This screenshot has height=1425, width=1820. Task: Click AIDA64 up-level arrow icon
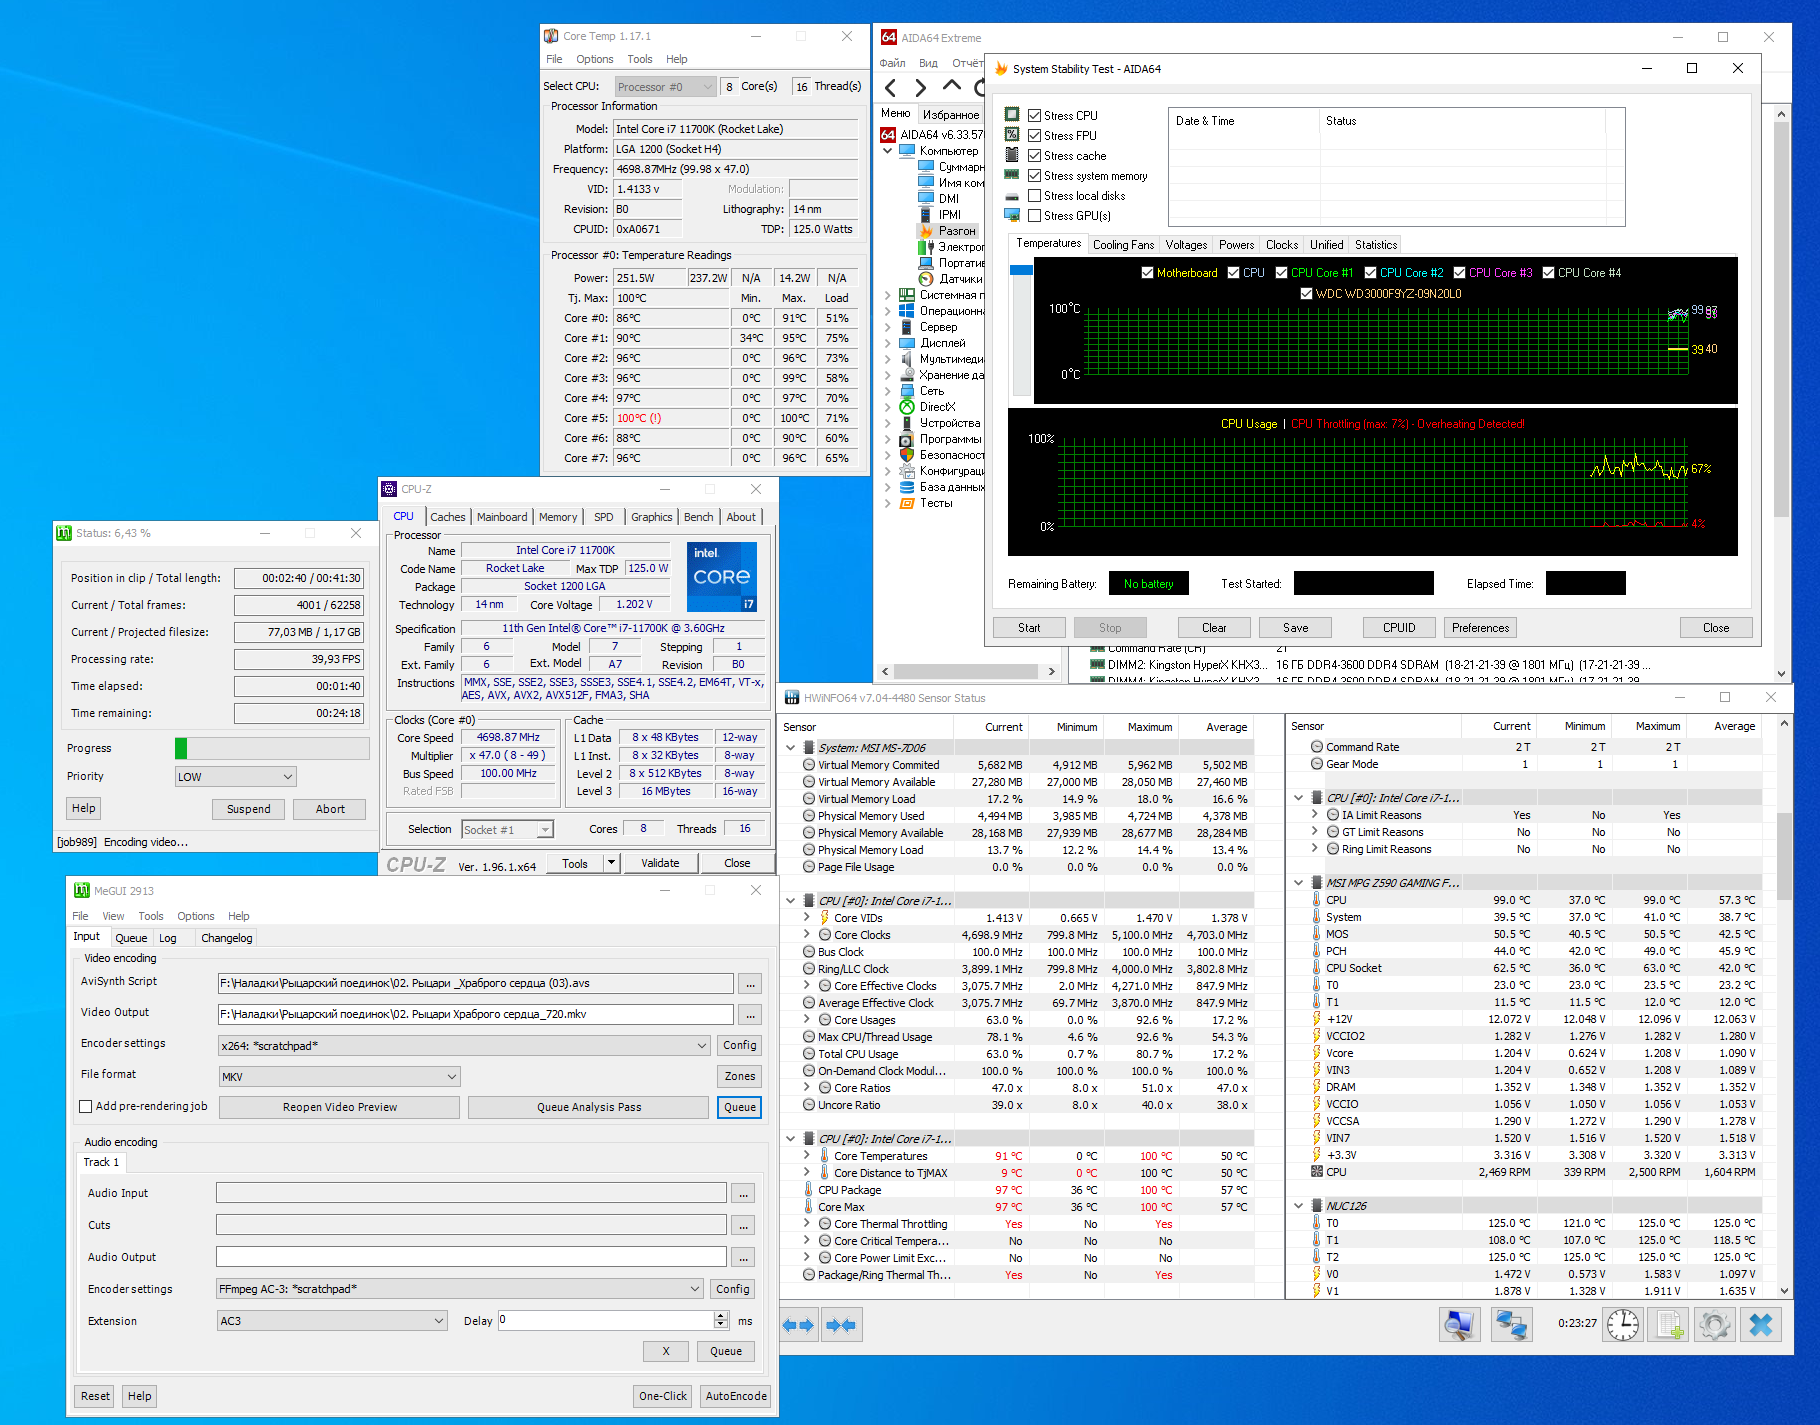point(951,86)
